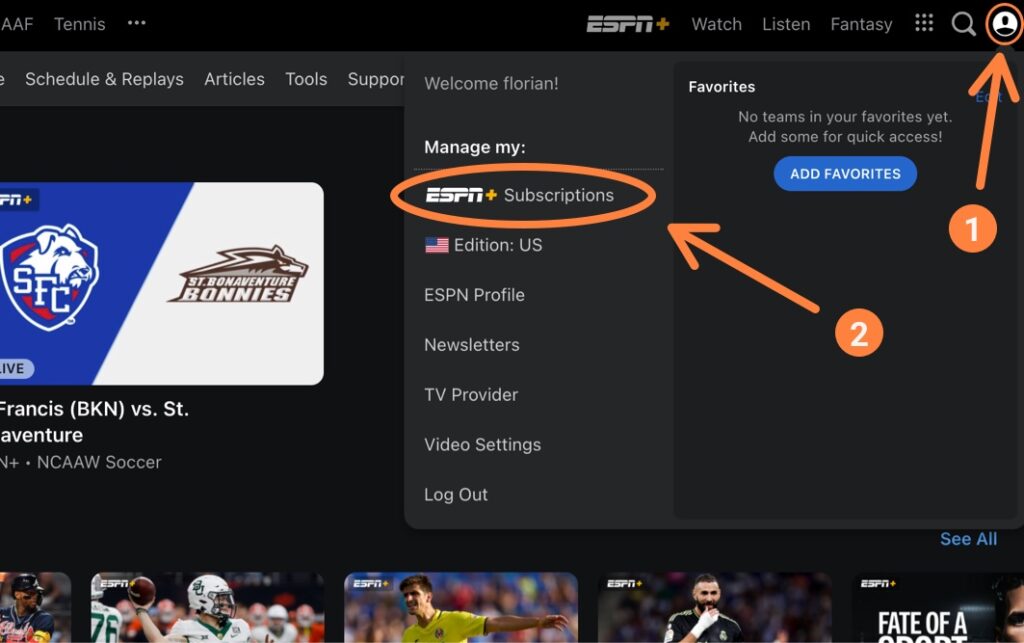
Task: Open the baseball player thumbnail
Action: pyautogui.click(x=35, y=608)
